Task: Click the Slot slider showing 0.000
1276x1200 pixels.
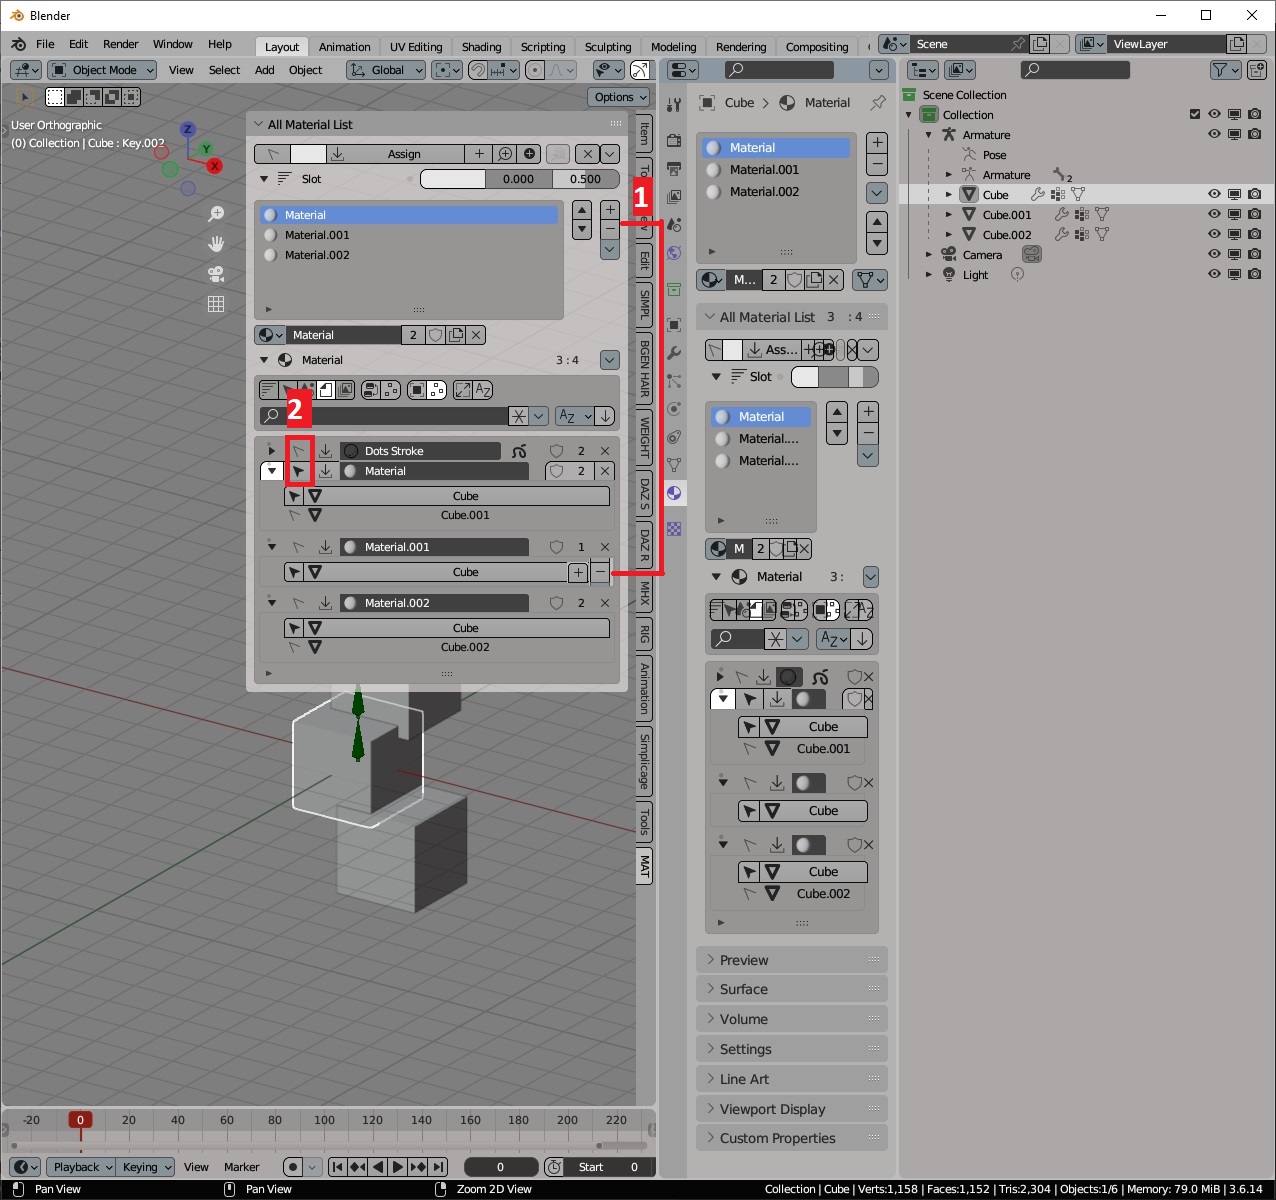Action: [x=518, y=179]
